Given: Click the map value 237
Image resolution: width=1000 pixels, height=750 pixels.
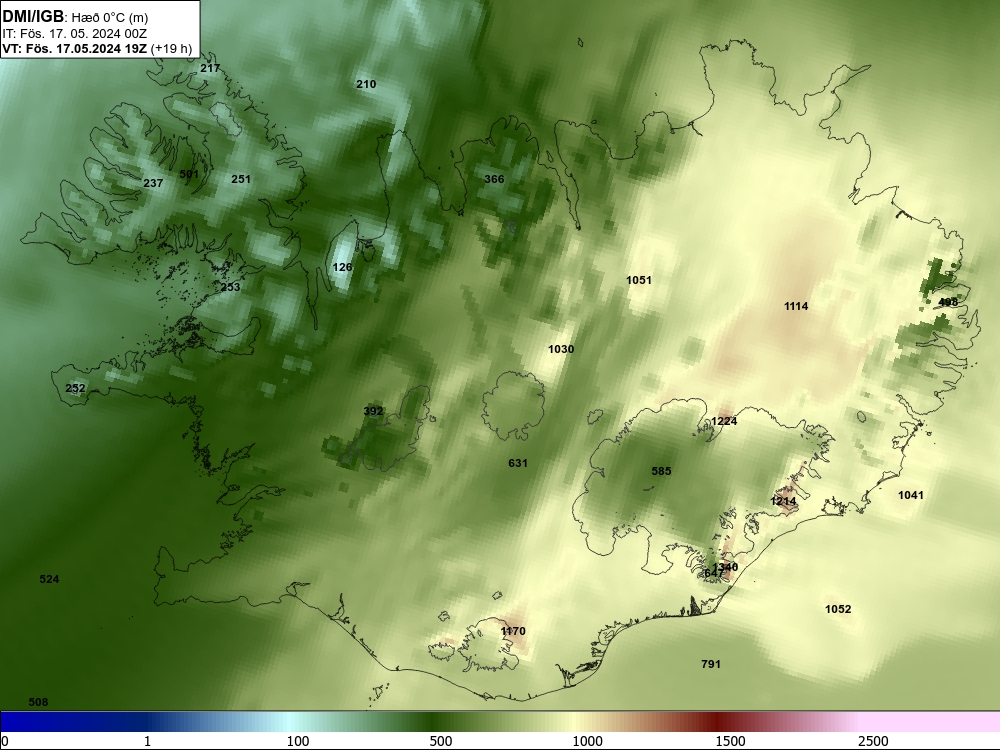Looking at the screenshot, I should 153,183.
